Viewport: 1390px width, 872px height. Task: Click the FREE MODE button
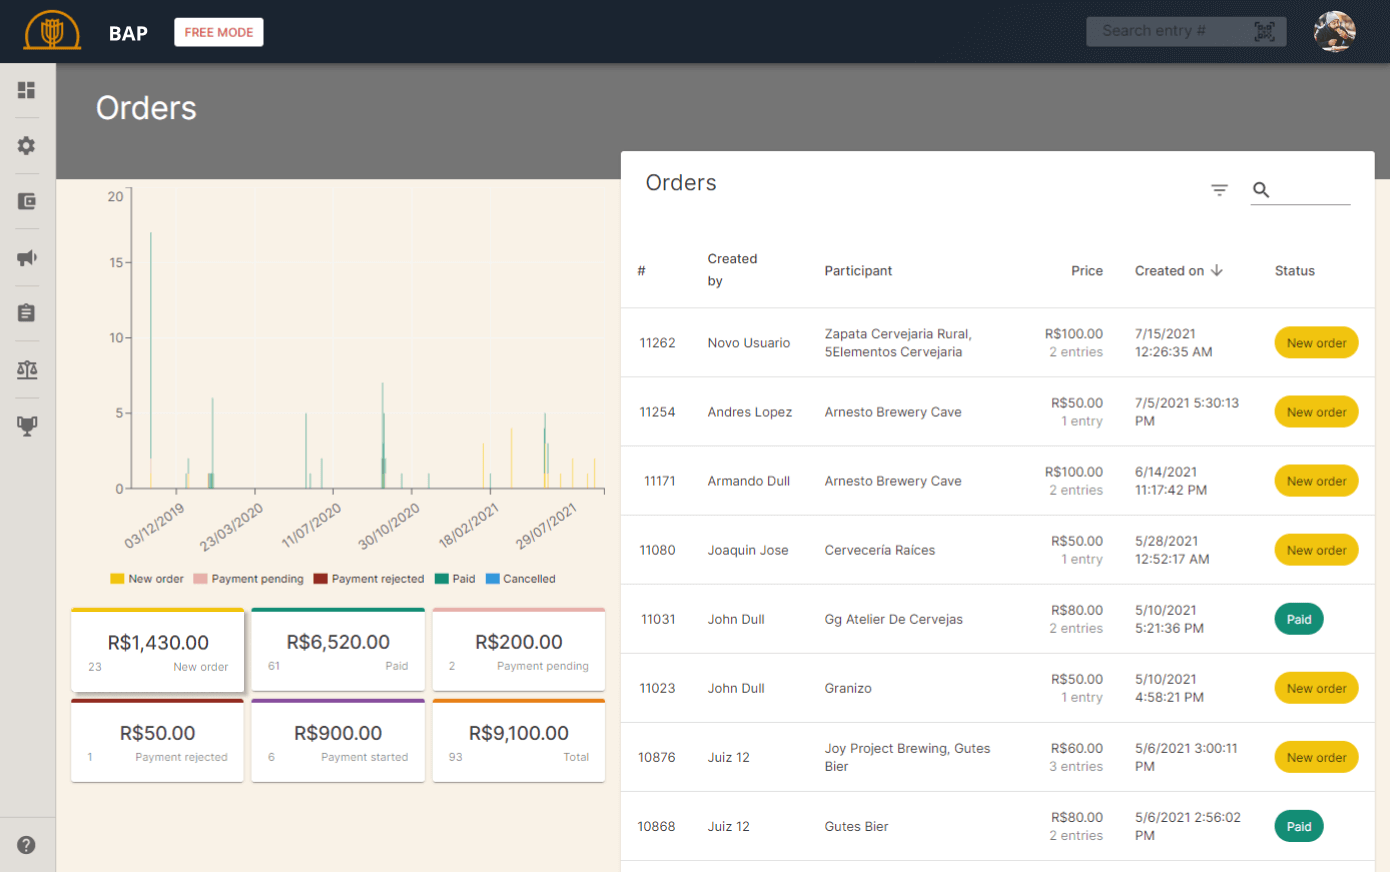pyautogui.click(x=218, y=32)
